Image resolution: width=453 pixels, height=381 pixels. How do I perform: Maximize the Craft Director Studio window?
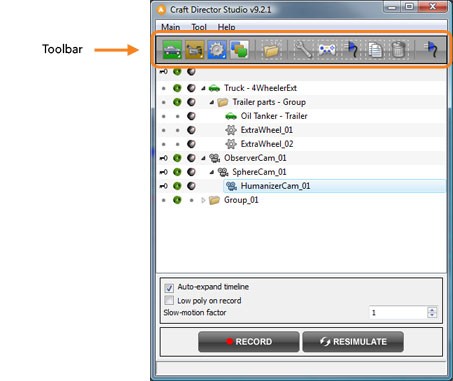(x=409, y=7)
